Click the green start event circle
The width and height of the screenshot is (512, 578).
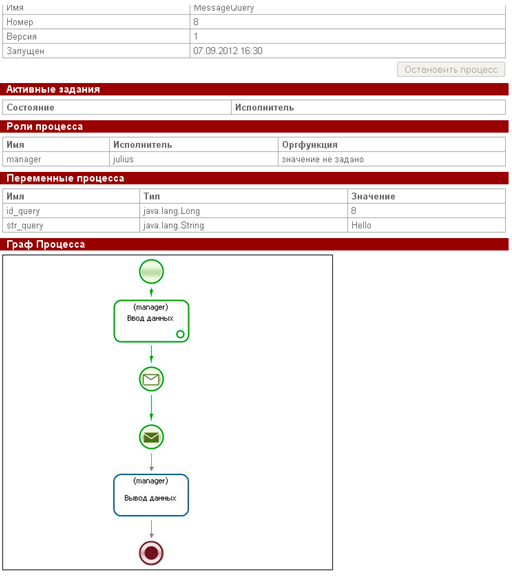[x=151, y=272]
